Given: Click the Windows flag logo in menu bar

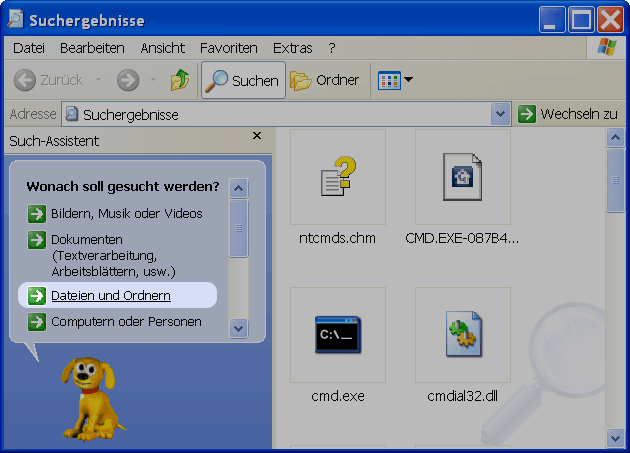Looking at the screenshot, I should pos(607,47).
